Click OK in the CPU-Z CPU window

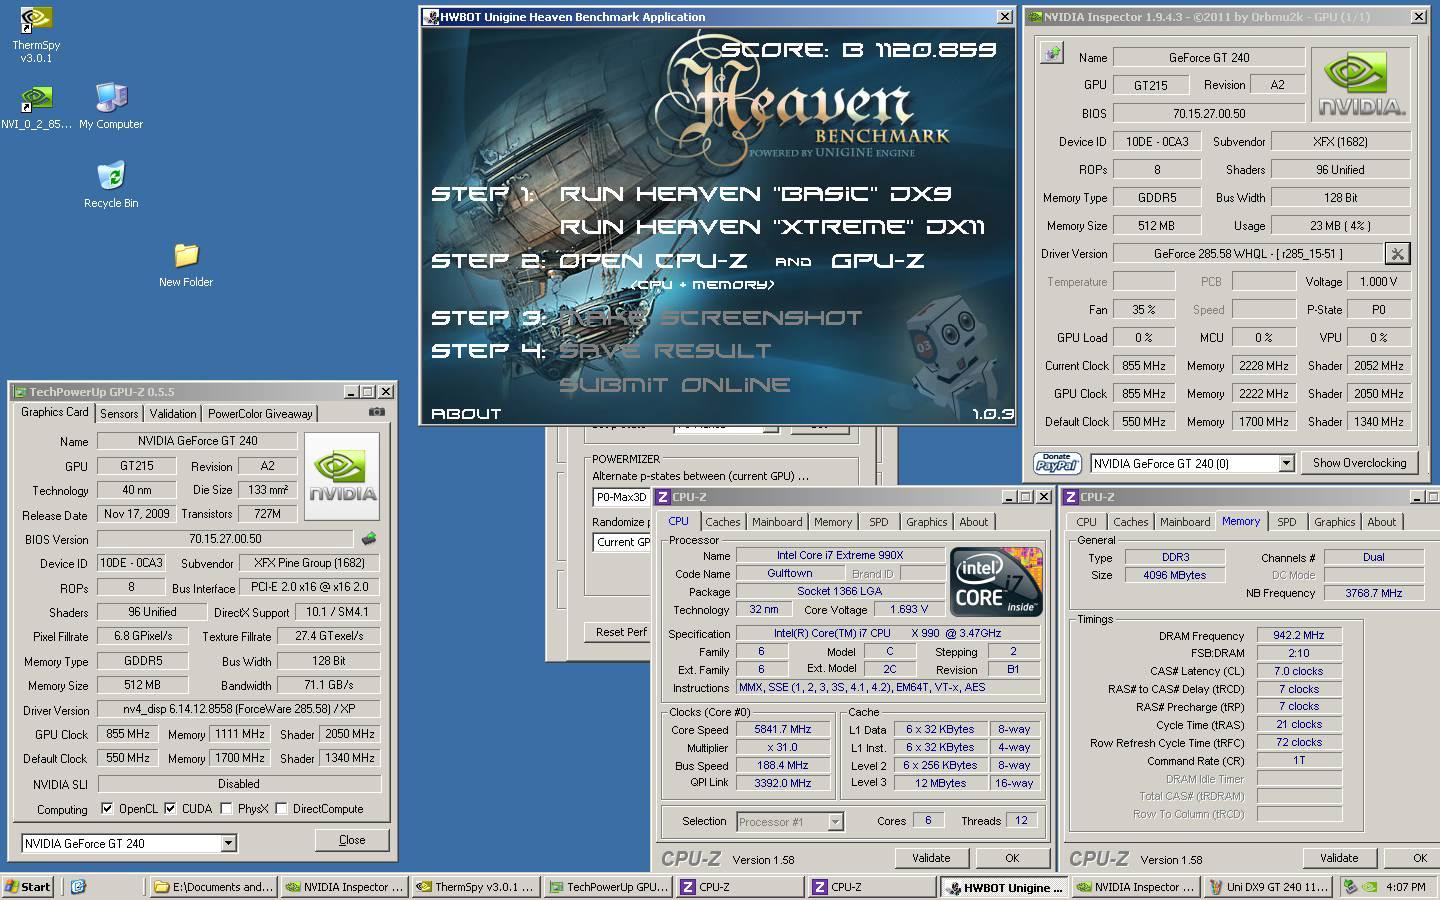coord(1012,858)
